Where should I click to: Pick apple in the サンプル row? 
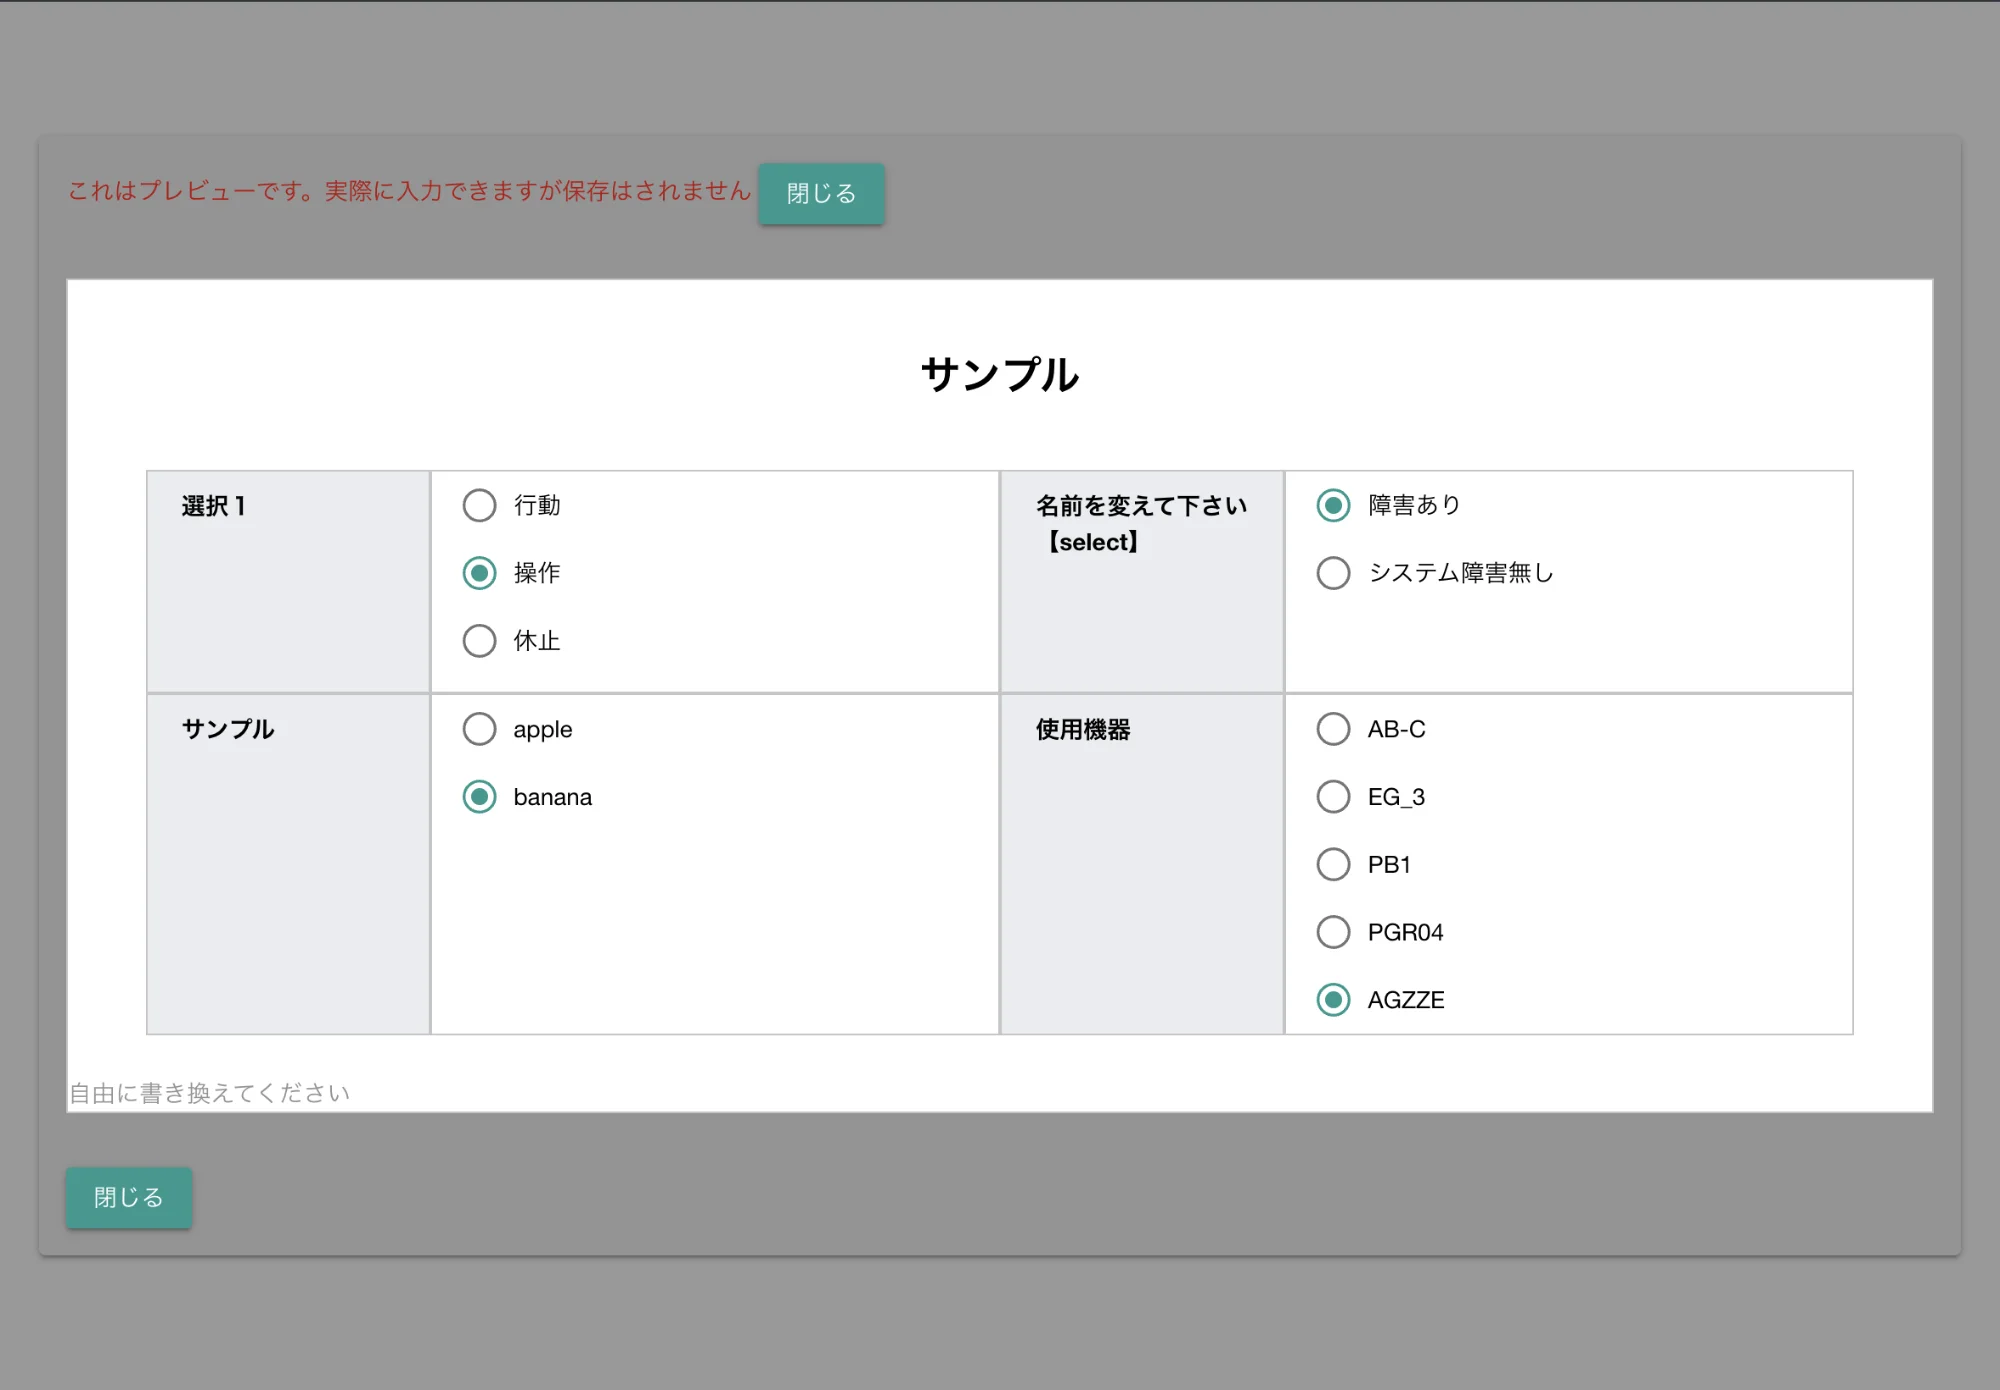[480, 729]
